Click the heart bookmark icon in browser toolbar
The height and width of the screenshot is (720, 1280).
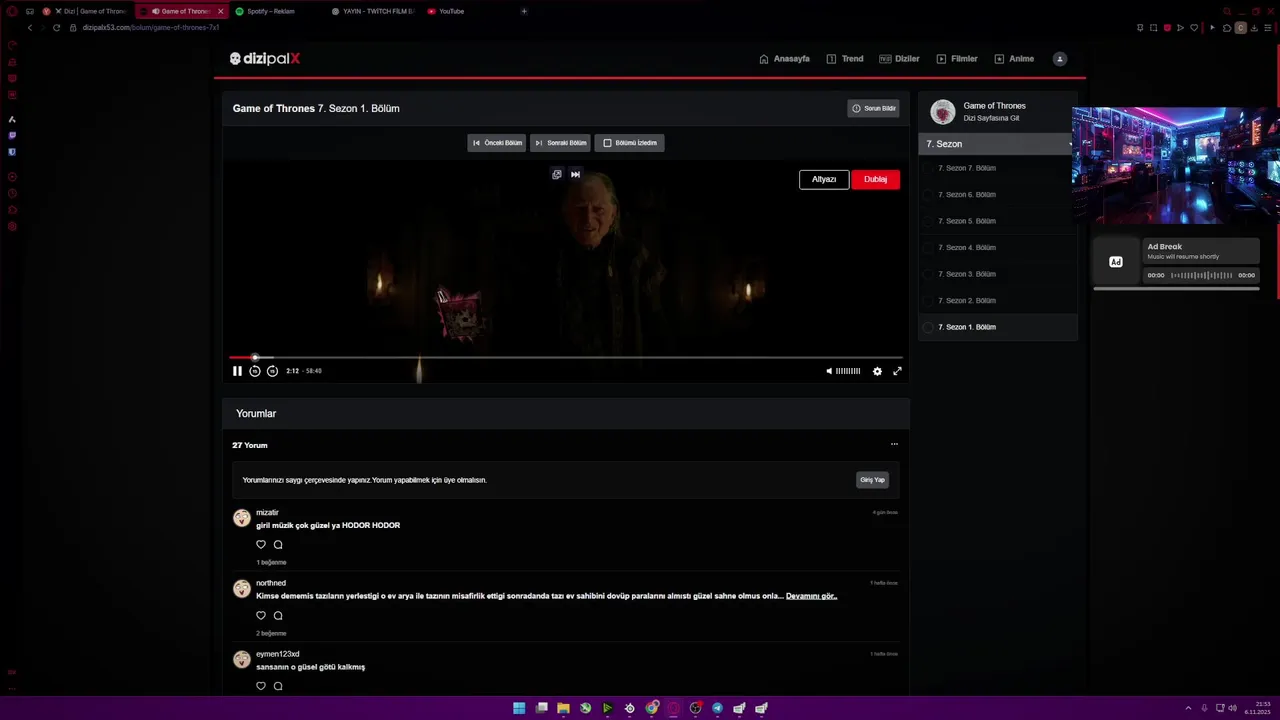pyautogui.click(x=1194, y=28)
